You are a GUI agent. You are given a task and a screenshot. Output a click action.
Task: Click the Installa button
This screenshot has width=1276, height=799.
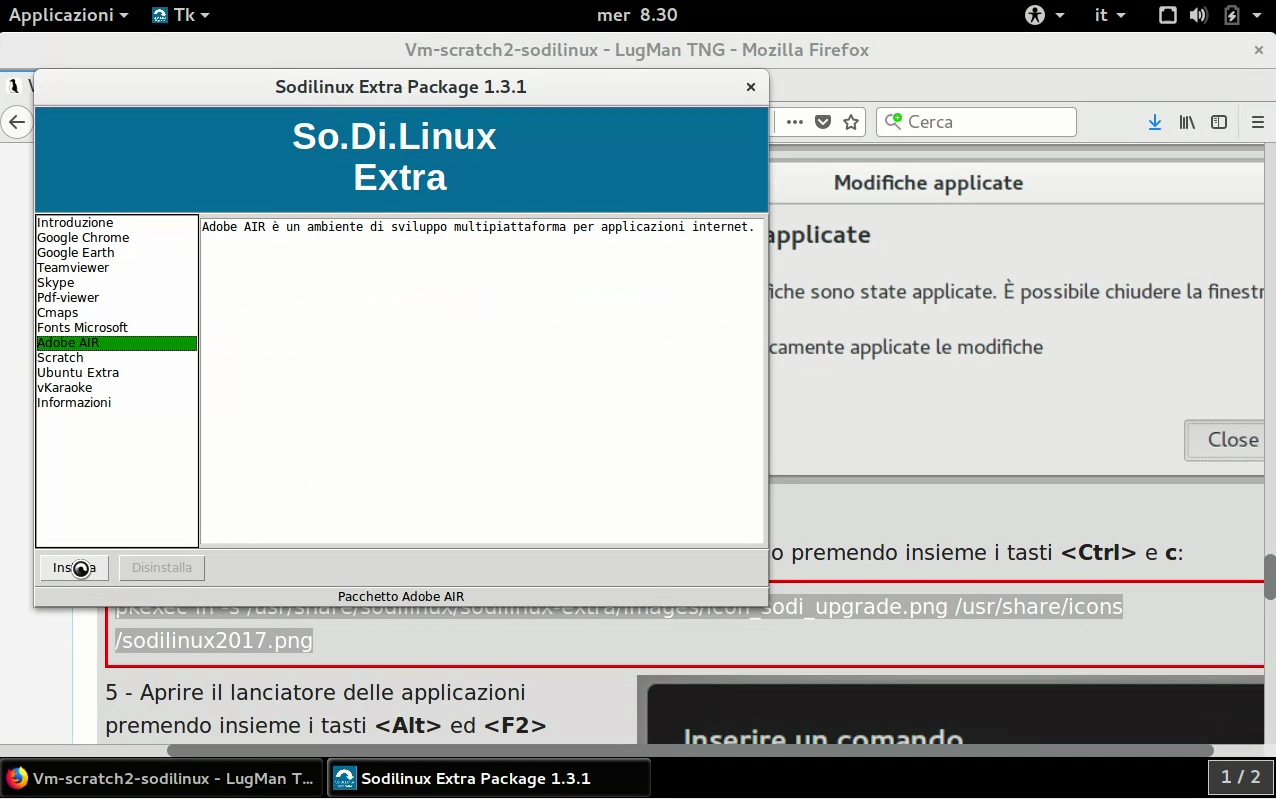(74, 568)
